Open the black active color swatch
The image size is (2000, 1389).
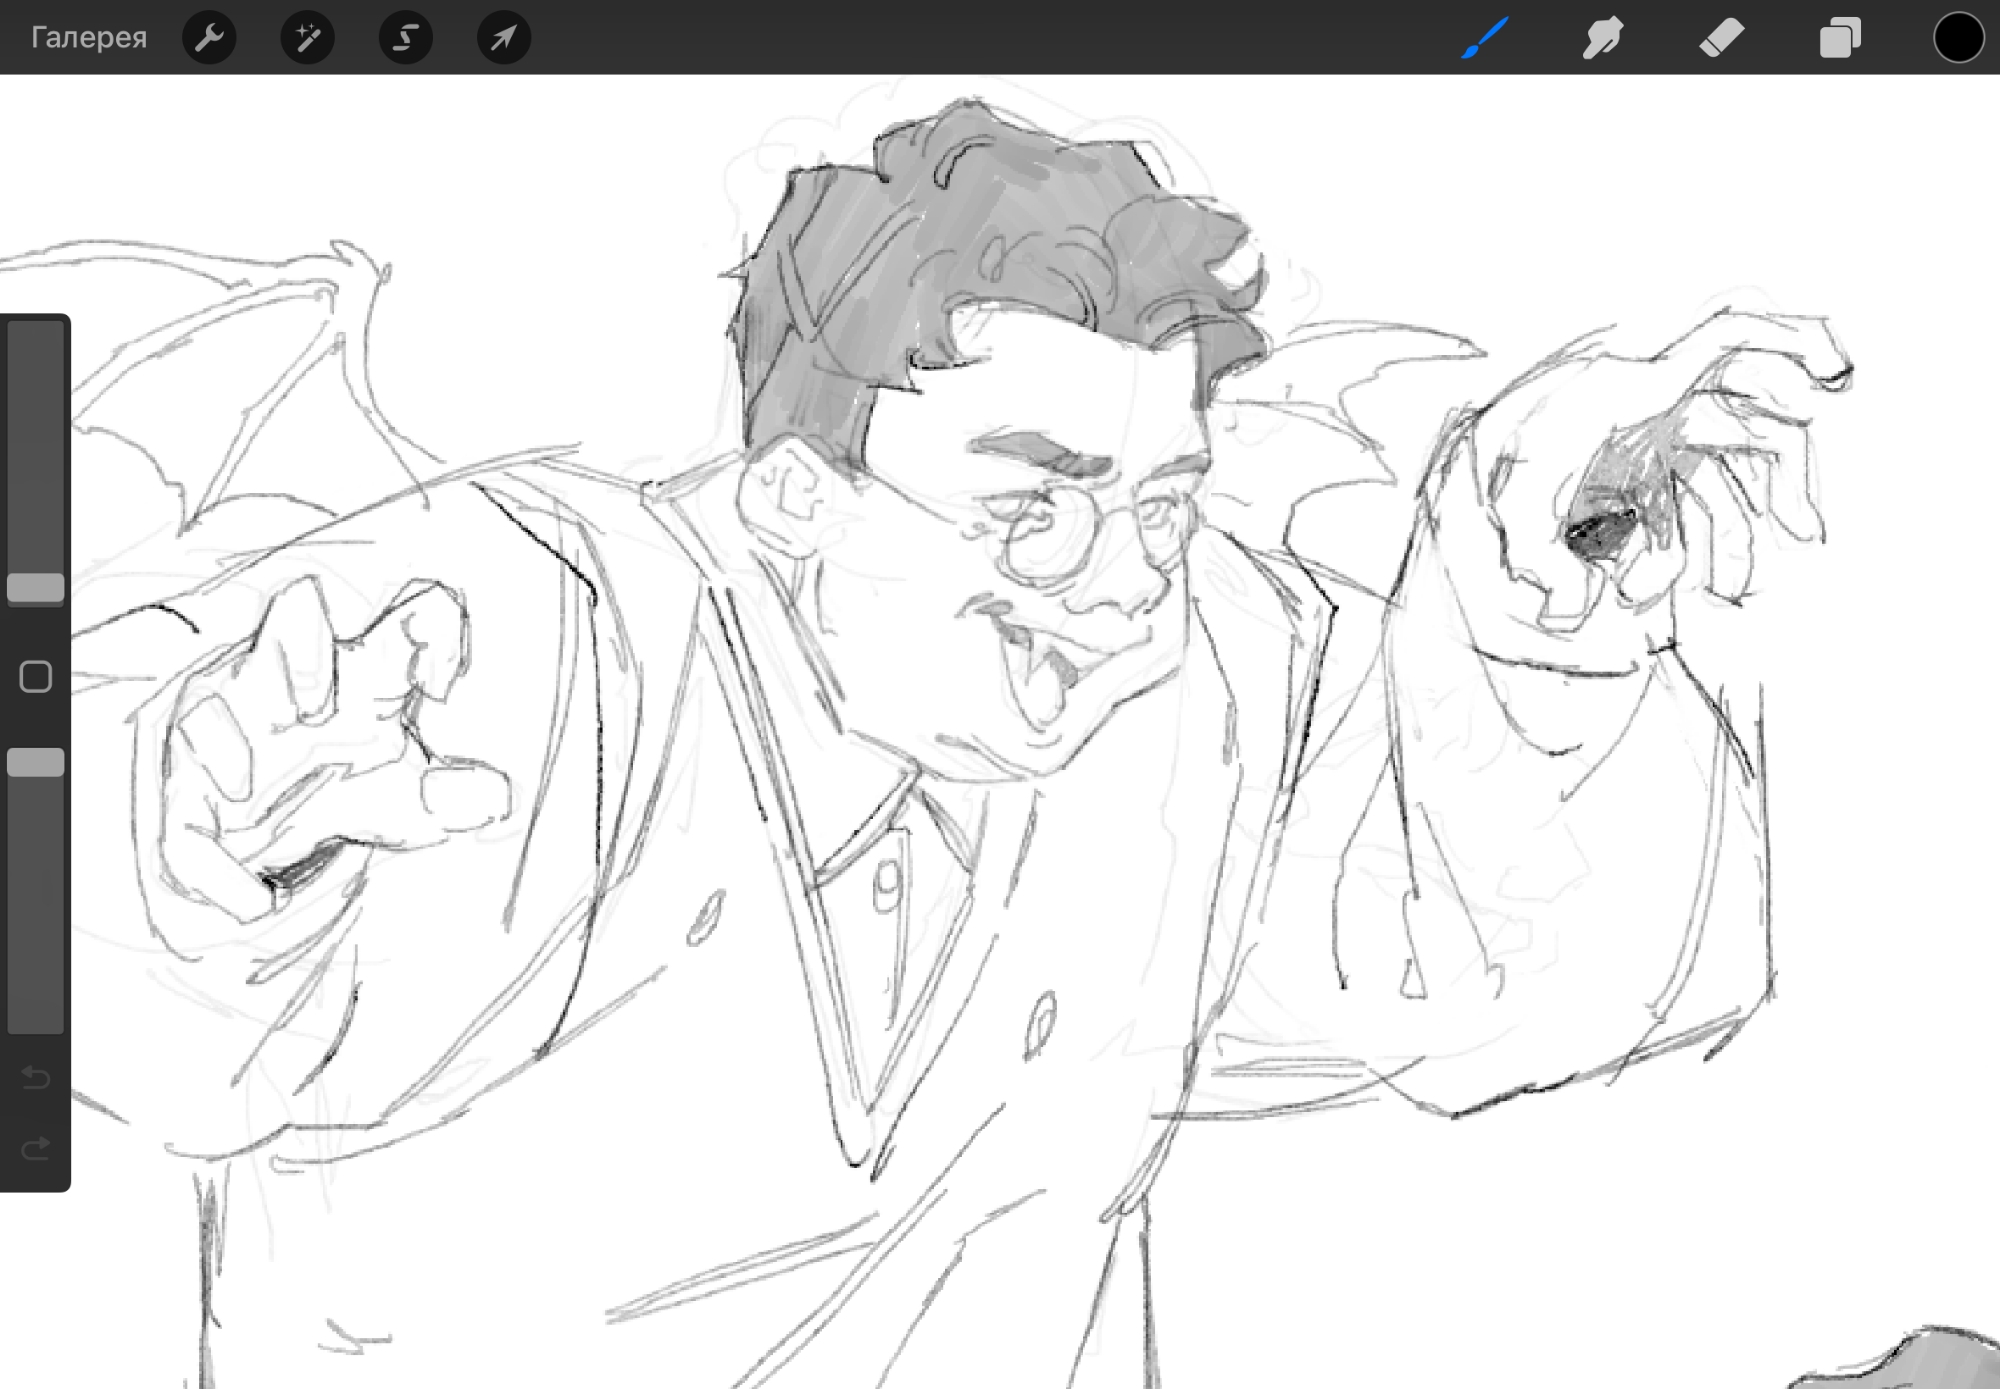point(1957,38)
